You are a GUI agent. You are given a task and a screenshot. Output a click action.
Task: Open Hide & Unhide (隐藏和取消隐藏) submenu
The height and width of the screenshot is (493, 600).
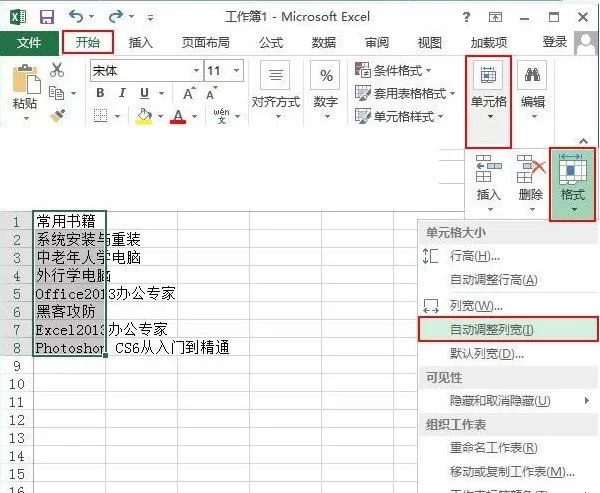pos(508,401)
